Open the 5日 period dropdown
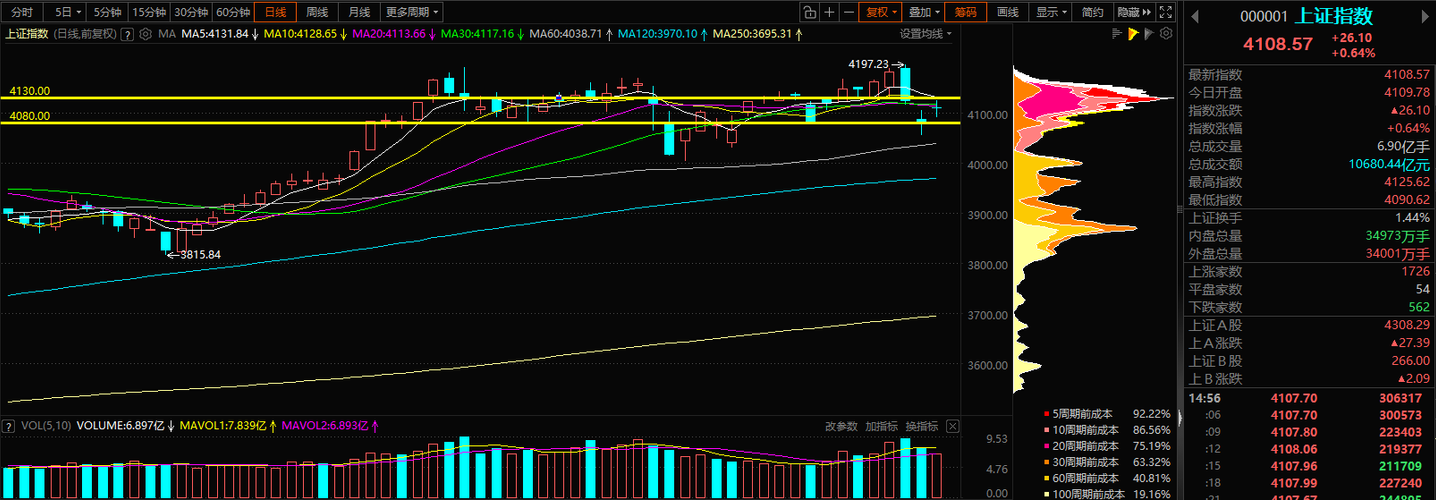Screen dimensions: 1436x500 click(x=66, y=12)
